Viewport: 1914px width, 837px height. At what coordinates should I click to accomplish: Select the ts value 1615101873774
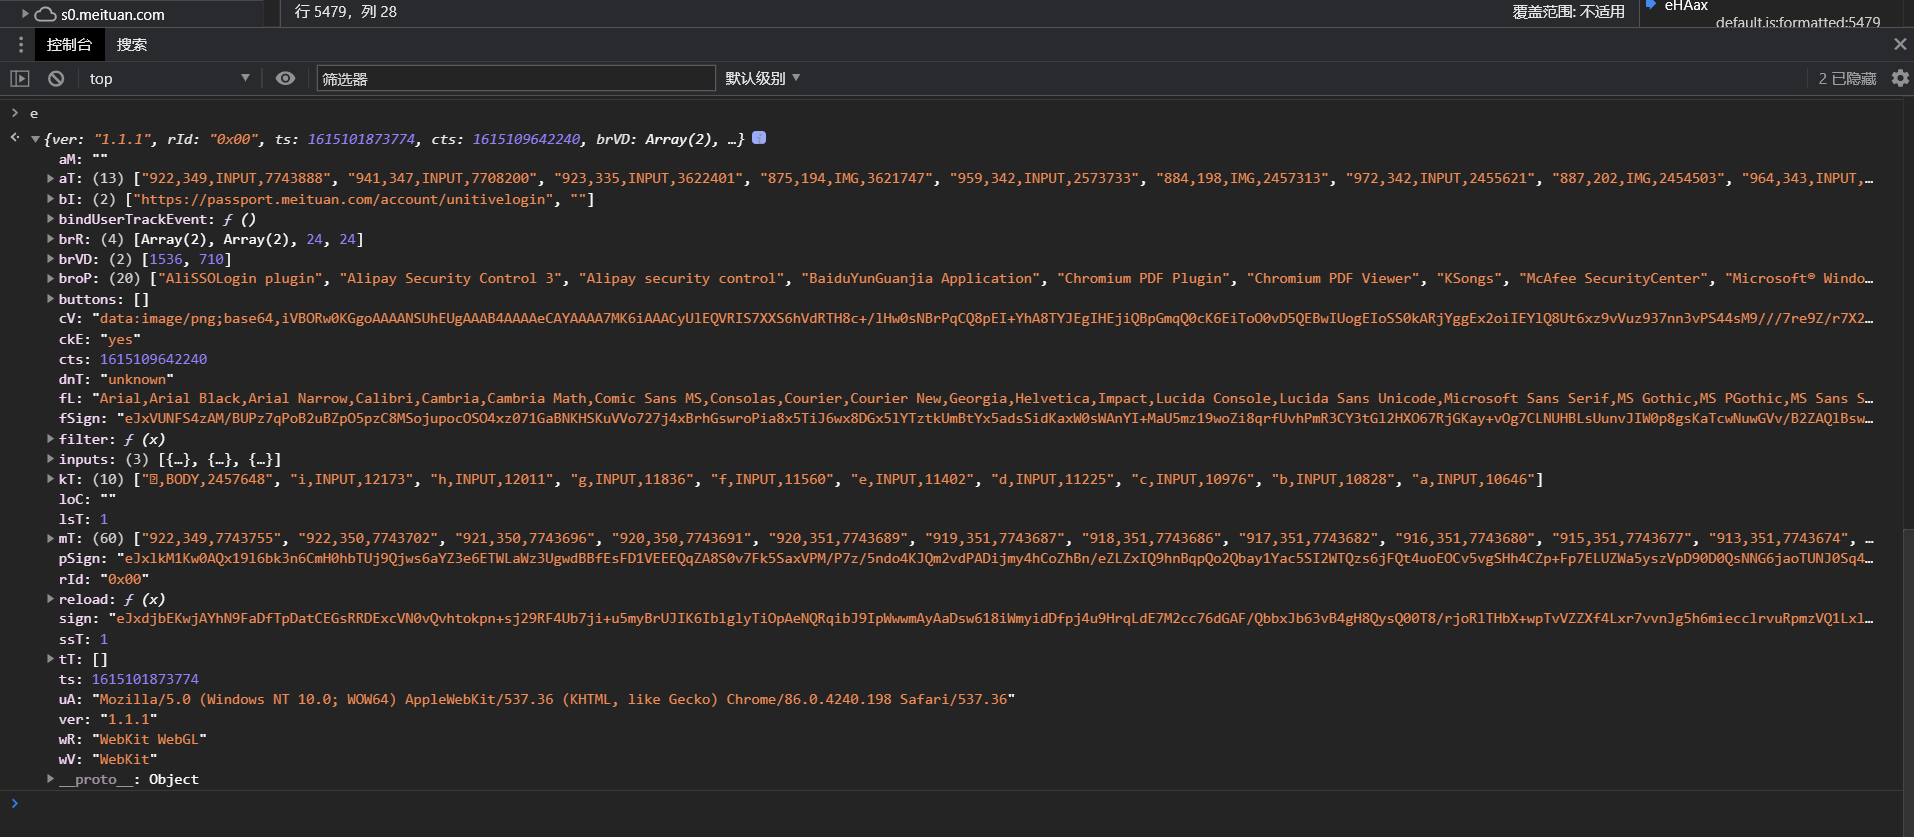(x=145, y=679)
